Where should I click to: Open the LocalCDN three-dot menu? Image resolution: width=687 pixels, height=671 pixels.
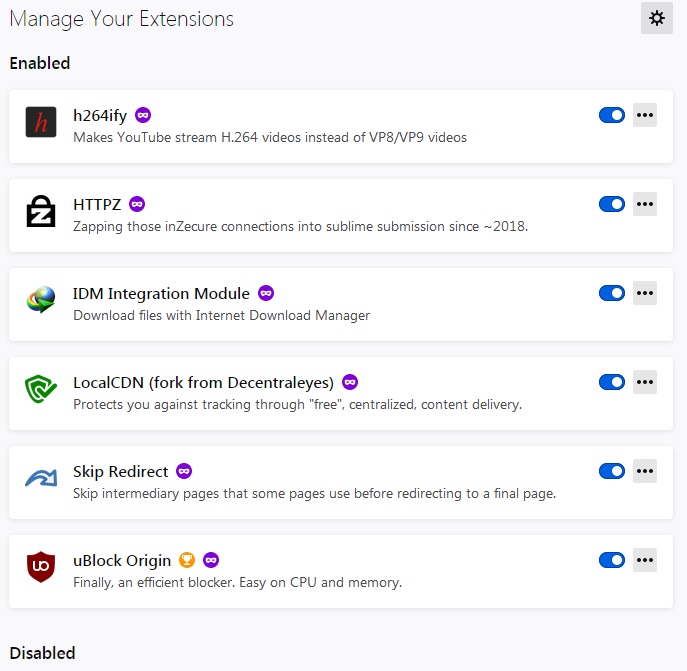645,382
